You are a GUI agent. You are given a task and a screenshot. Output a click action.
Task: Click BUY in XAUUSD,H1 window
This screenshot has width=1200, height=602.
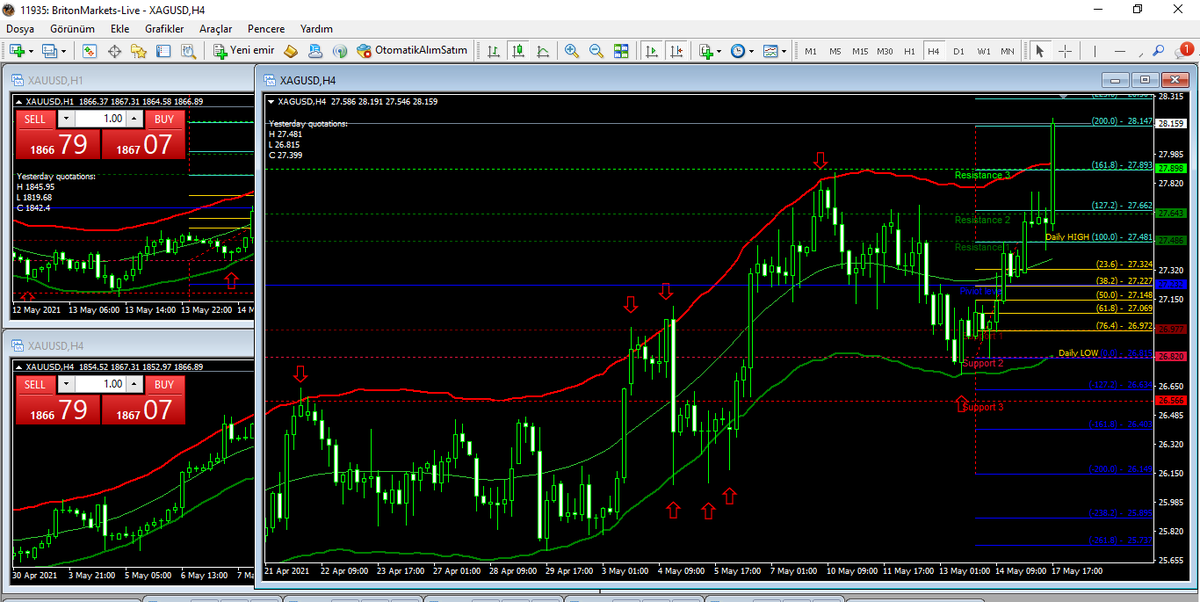[x=165, y=119]
